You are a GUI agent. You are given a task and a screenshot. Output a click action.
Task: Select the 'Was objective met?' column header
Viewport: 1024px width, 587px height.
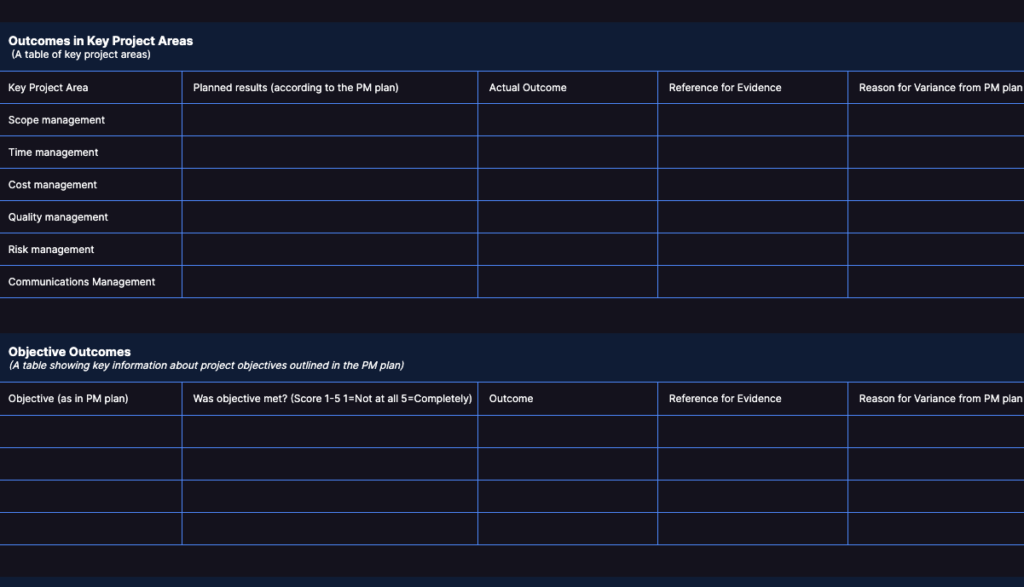pos(330,398)
